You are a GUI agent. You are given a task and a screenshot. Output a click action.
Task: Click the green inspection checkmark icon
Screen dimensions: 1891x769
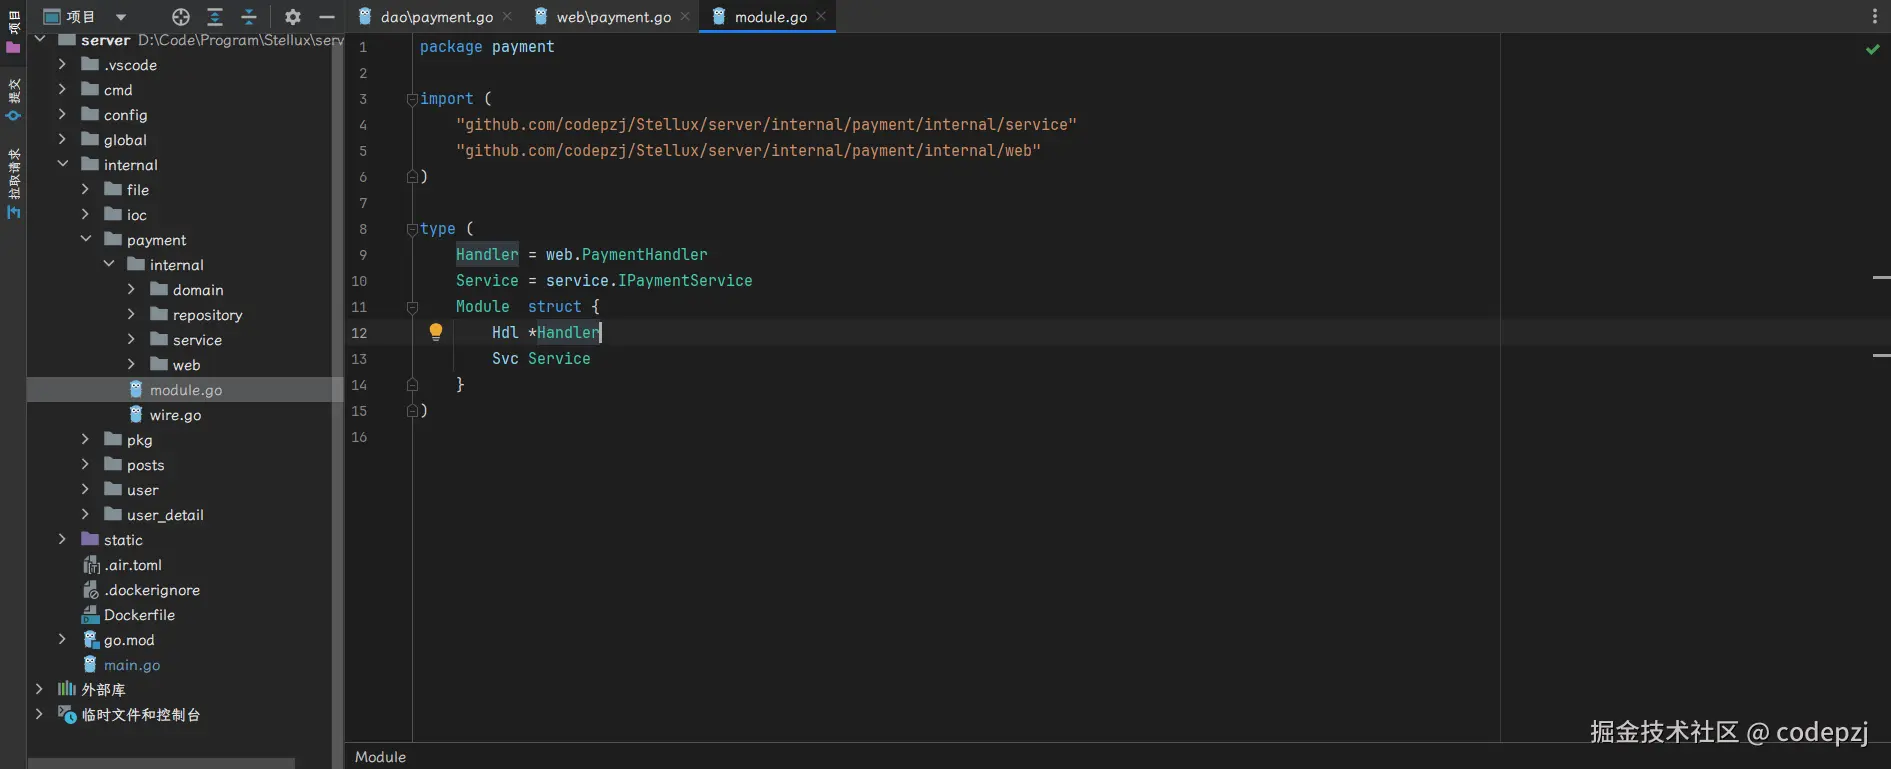click(1872, 49)
